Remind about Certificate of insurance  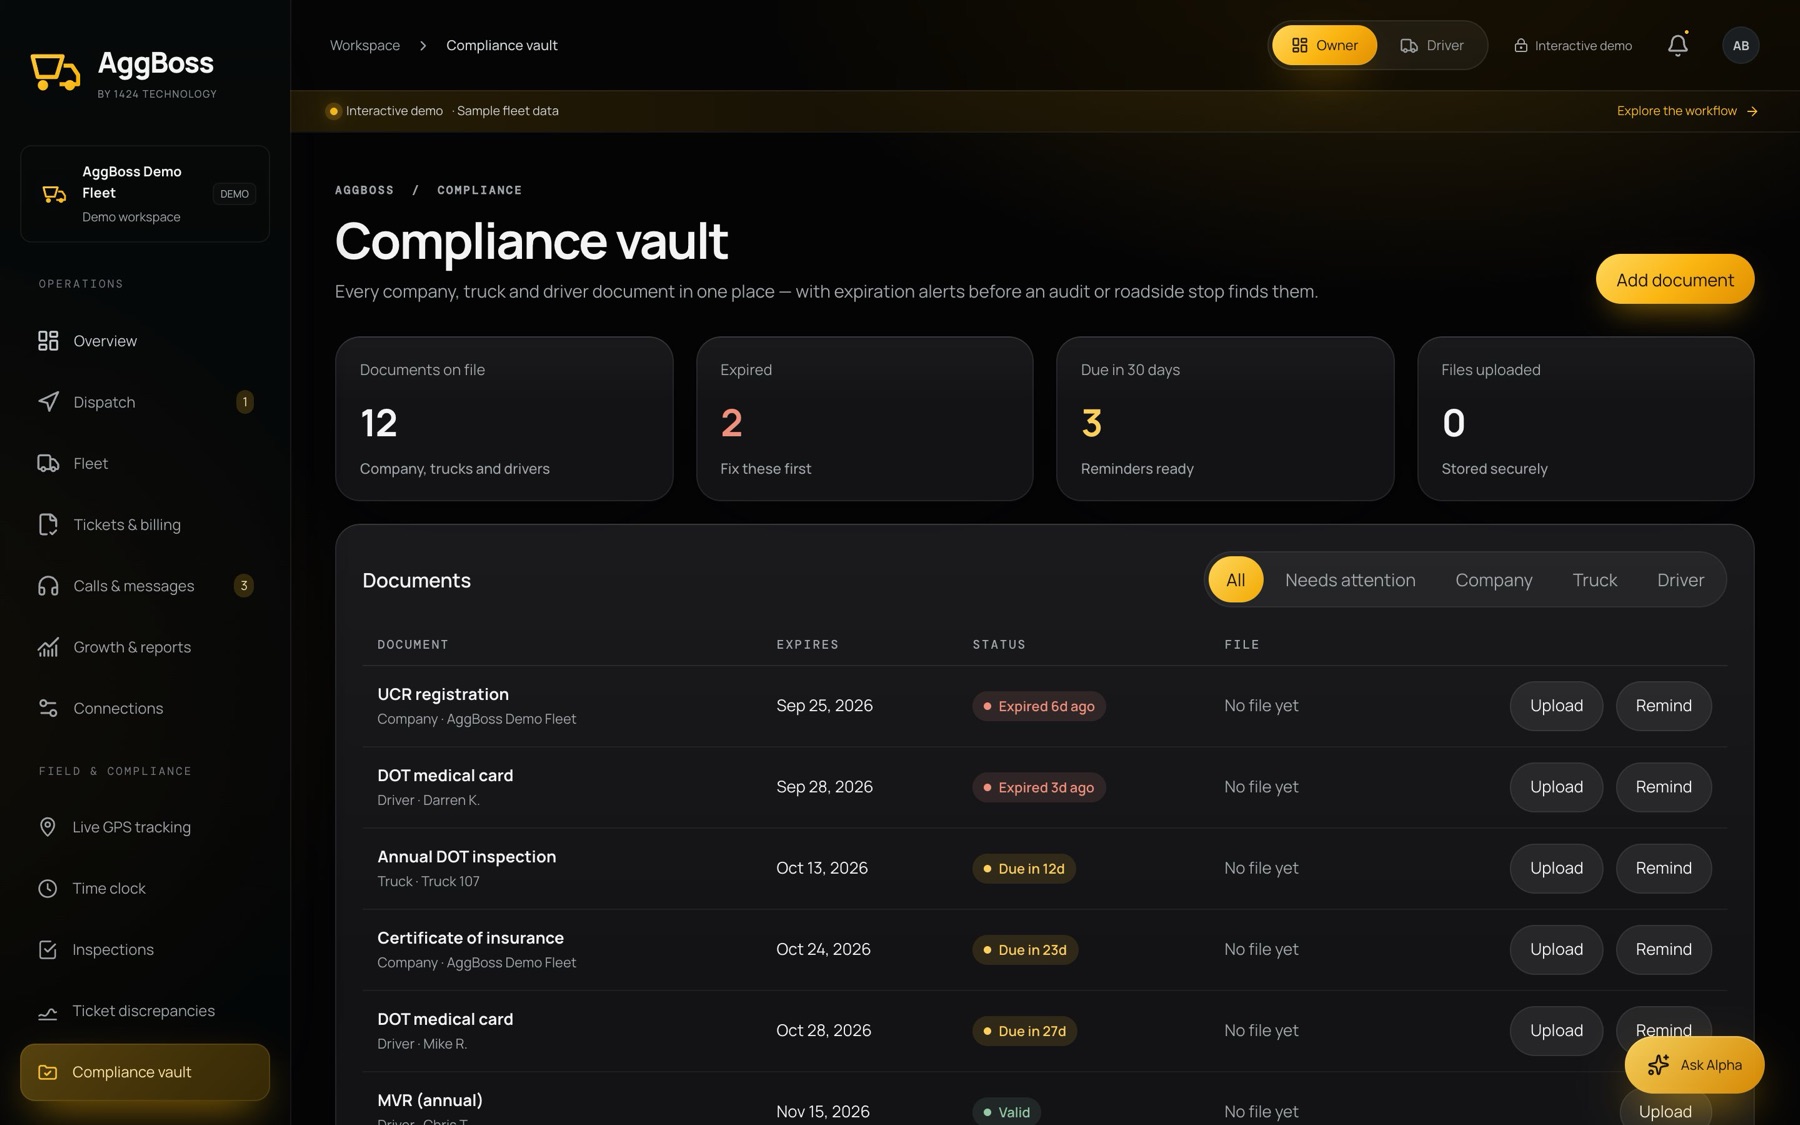(1663, 949)
